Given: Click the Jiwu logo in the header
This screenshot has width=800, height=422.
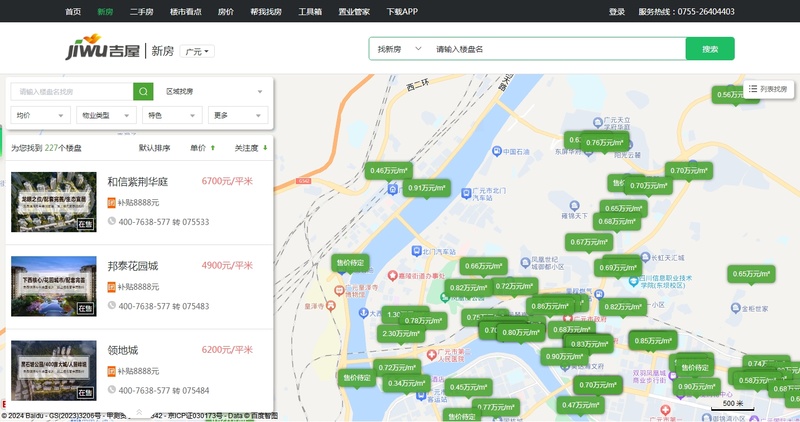Looking at the screenshot, I should (x=102, y=49).
